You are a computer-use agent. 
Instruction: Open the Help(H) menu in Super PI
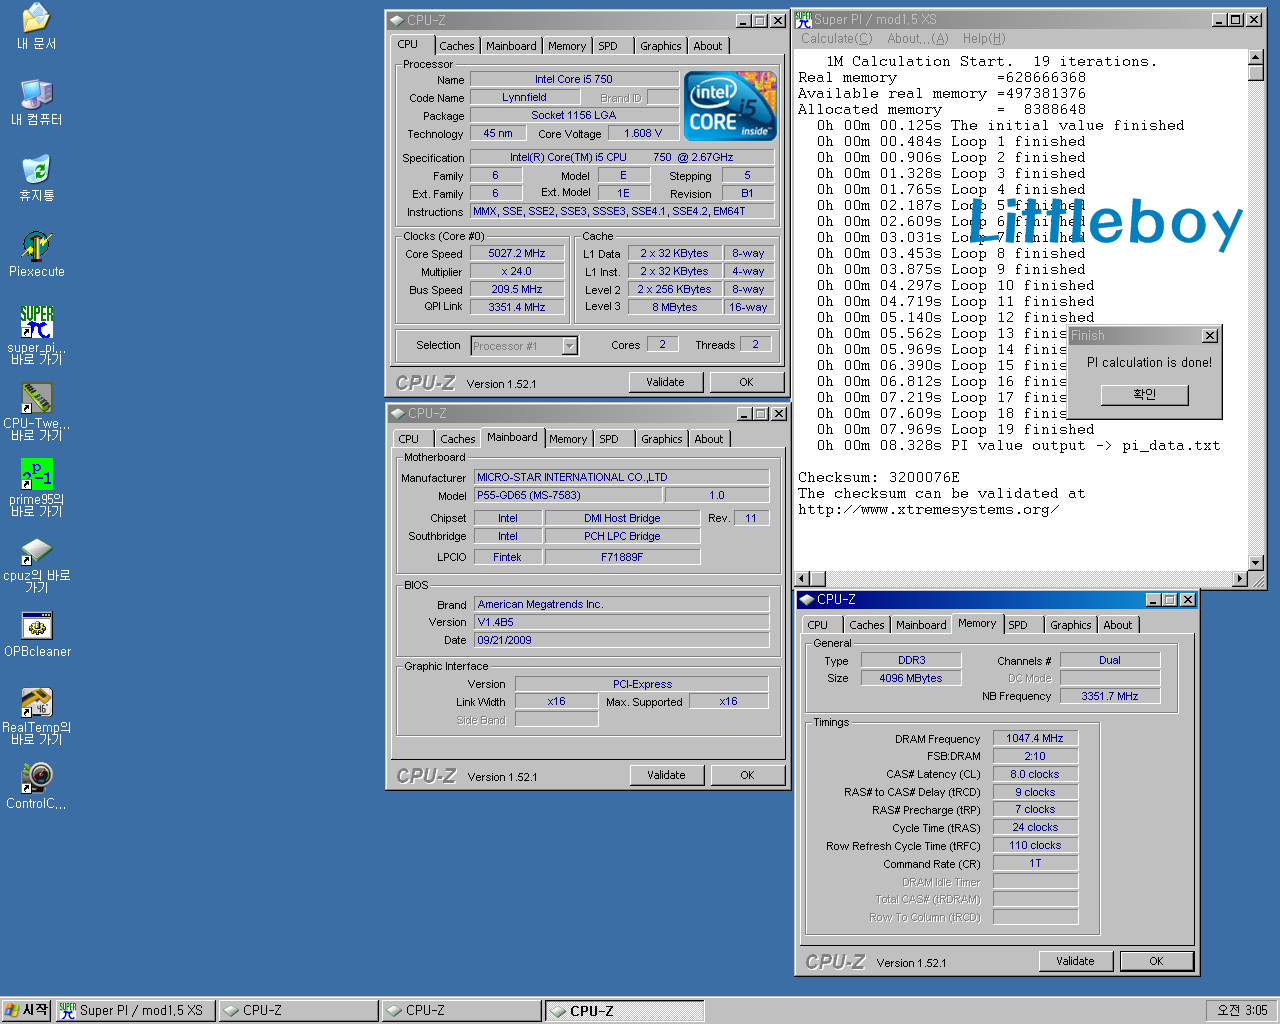984,39
